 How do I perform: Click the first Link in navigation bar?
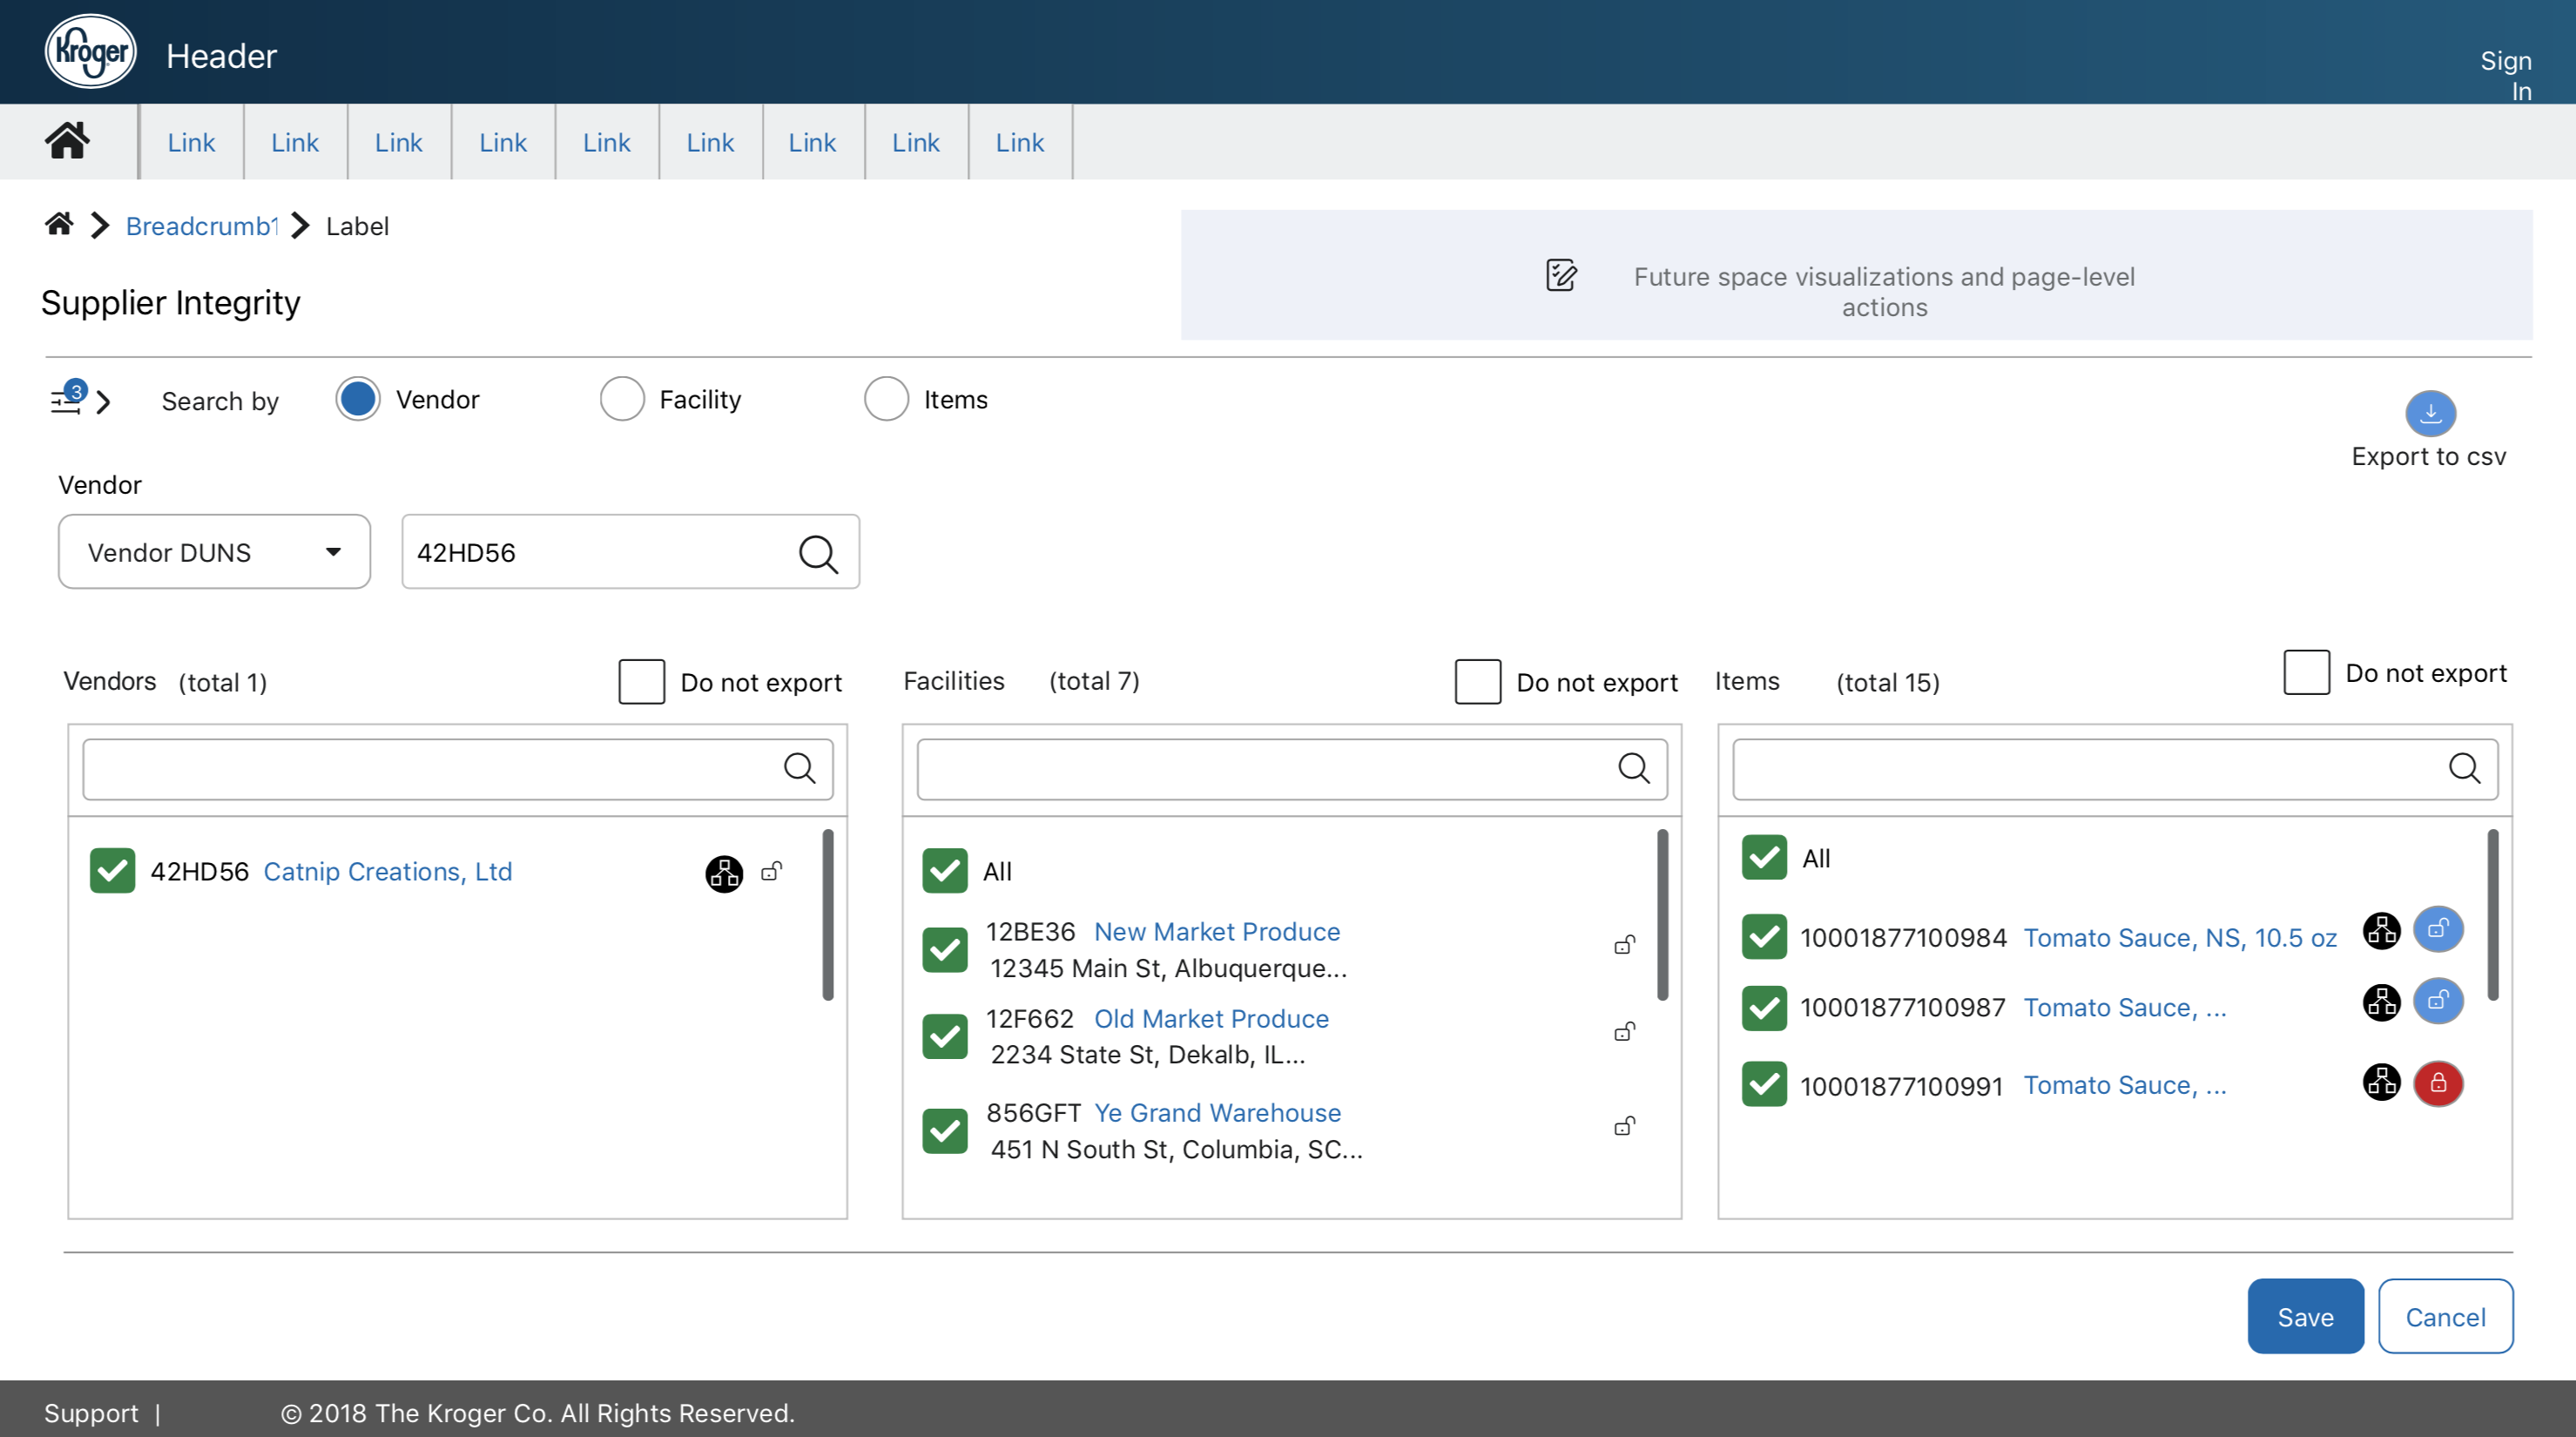pyautogui.click(x=190, y=142)
